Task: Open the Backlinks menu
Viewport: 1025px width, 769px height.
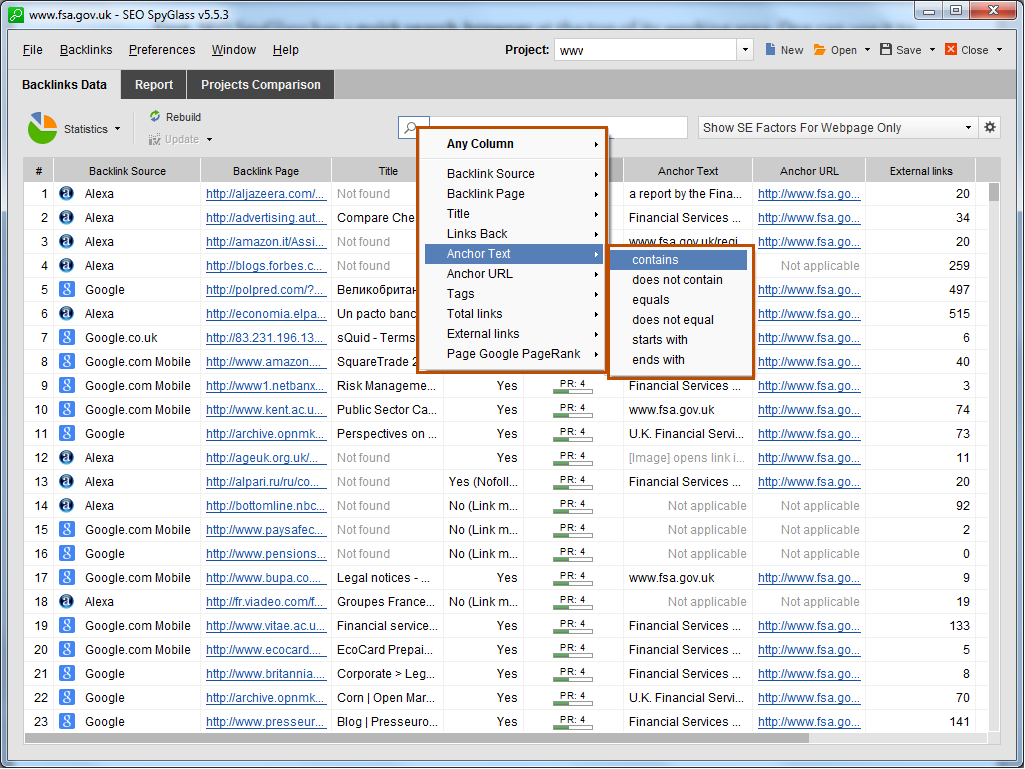Action: coord(86,50)
